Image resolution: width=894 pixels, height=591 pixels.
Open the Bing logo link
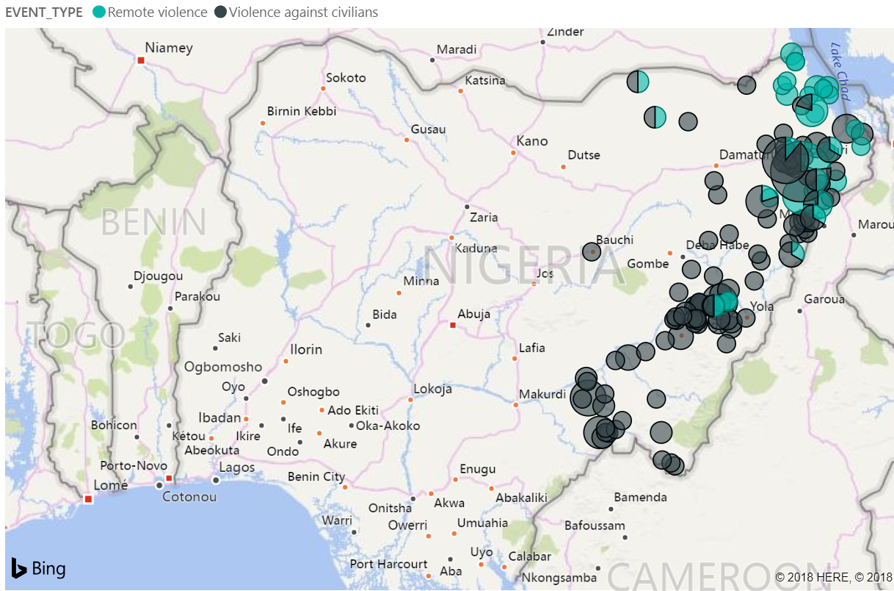(x=38, y=568)
